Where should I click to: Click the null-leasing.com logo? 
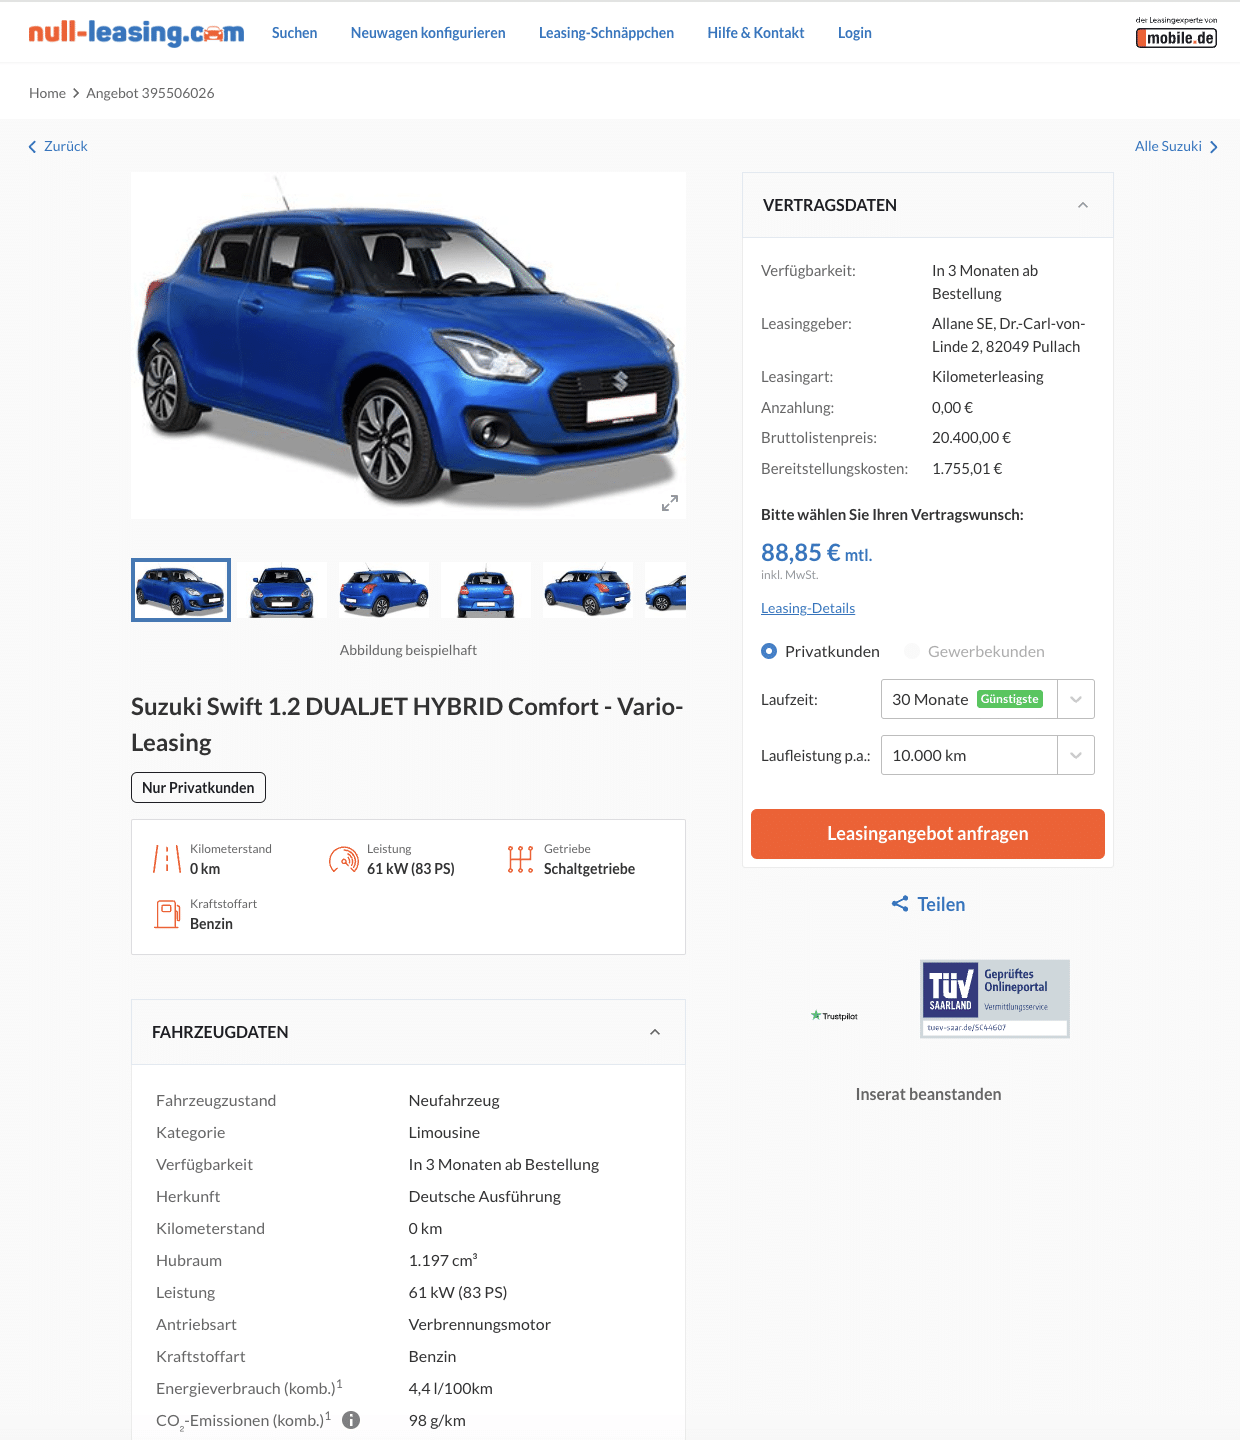pos(136,33)
